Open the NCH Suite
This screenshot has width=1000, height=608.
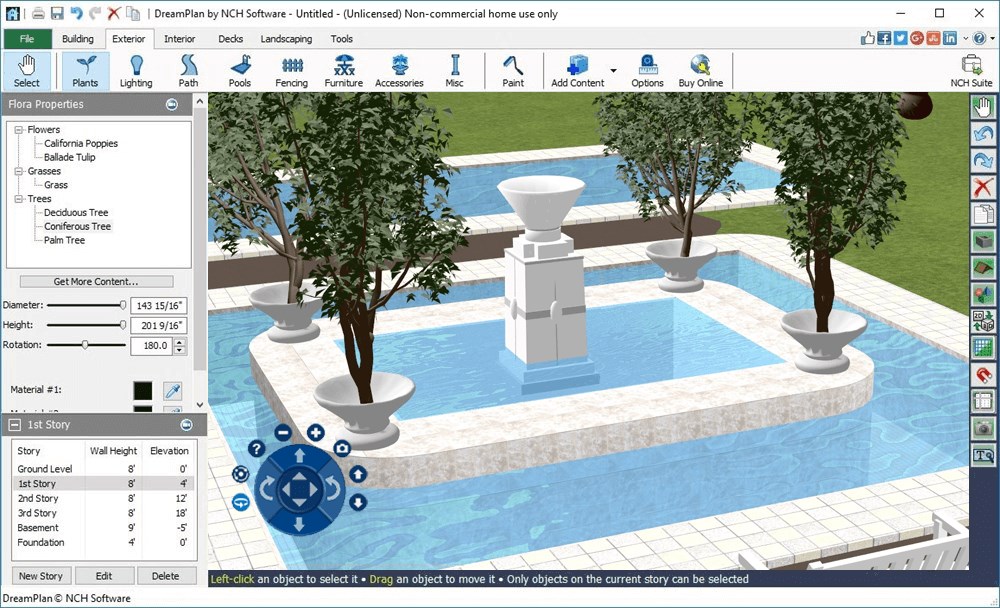971,71
